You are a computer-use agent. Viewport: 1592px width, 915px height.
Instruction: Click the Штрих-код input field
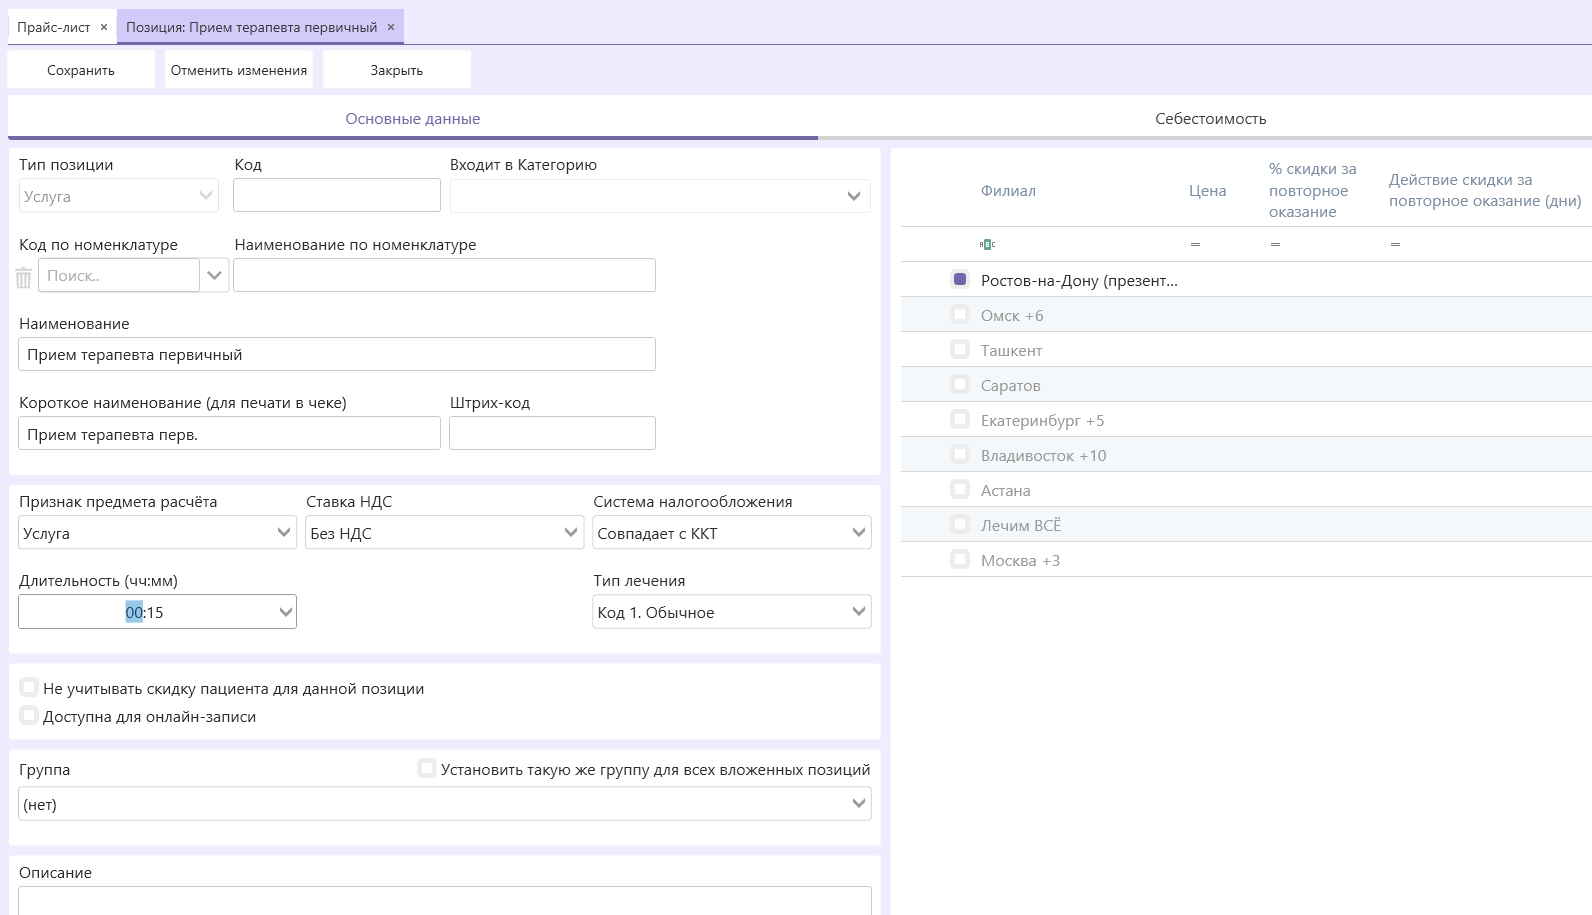point(552,433)
